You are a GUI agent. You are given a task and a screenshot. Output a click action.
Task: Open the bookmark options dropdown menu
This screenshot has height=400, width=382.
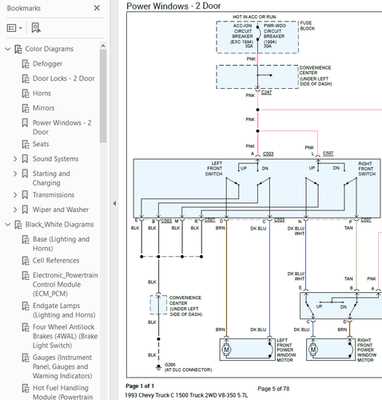click(15, 28)
